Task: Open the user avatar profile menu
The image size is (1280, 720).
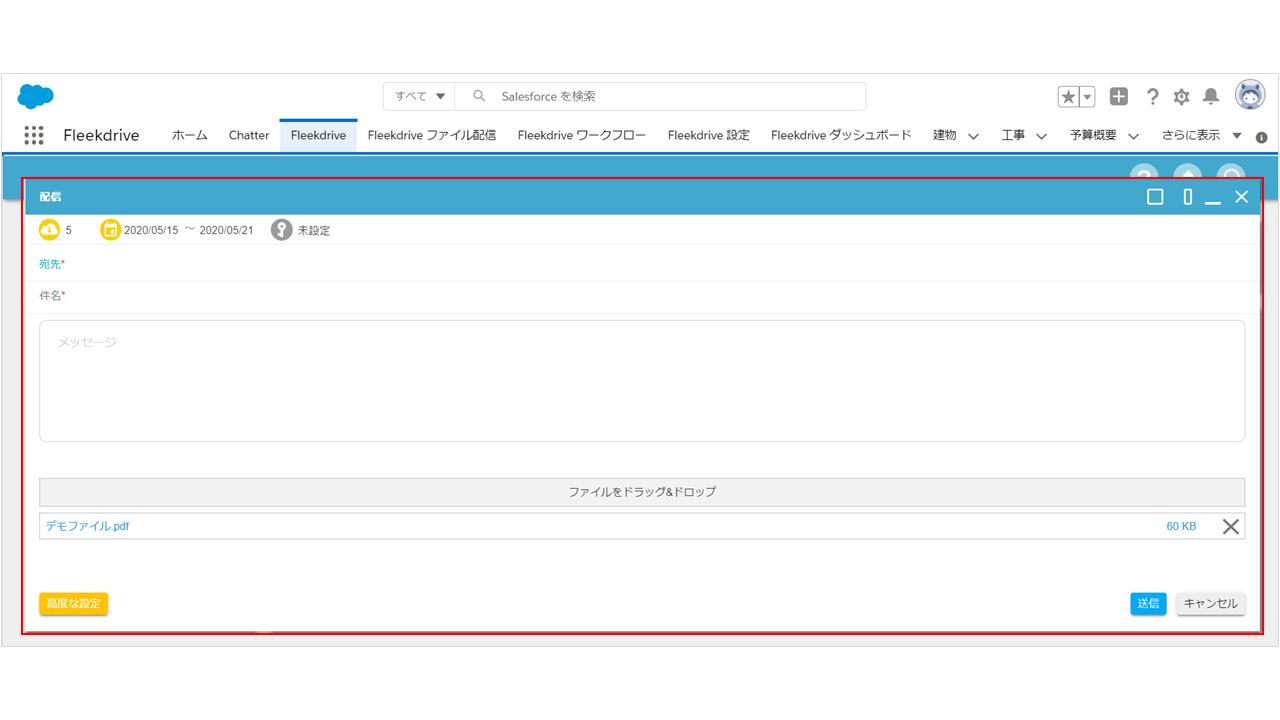Action: tap(1249, 96)
